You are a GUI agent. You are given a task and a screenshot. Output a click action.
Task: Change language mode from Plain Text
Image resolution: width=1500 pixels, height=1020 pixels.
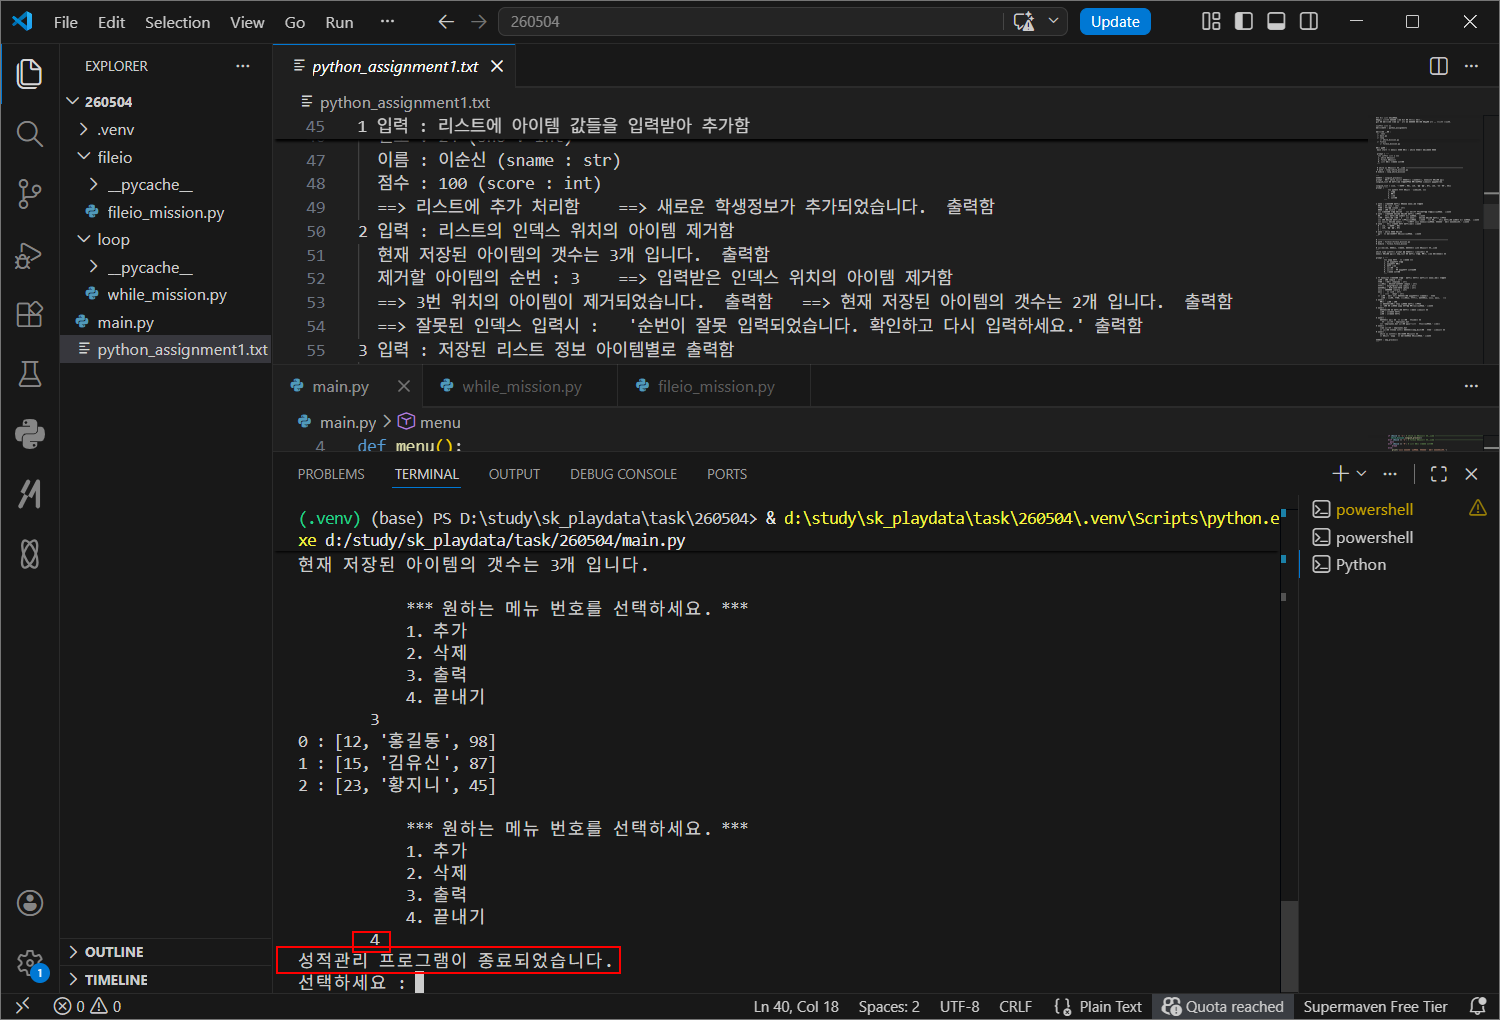[1110, 1006]
